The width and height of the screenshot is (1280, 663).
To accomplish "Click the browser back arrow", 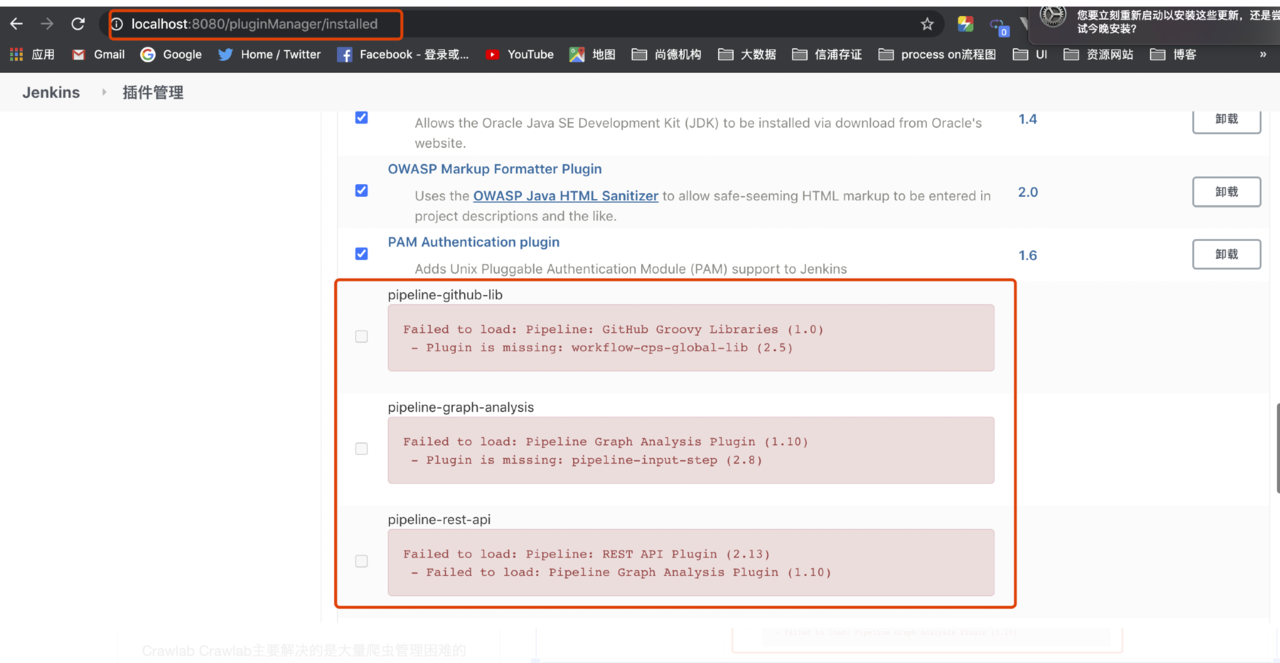I will click(x=17, y=24).
